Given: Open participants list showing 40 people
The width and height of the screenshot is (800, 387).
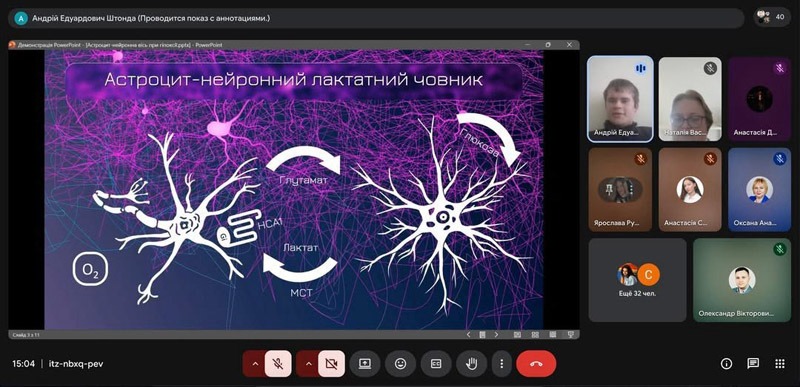Looking at the screenshot, I should point(771,17).
